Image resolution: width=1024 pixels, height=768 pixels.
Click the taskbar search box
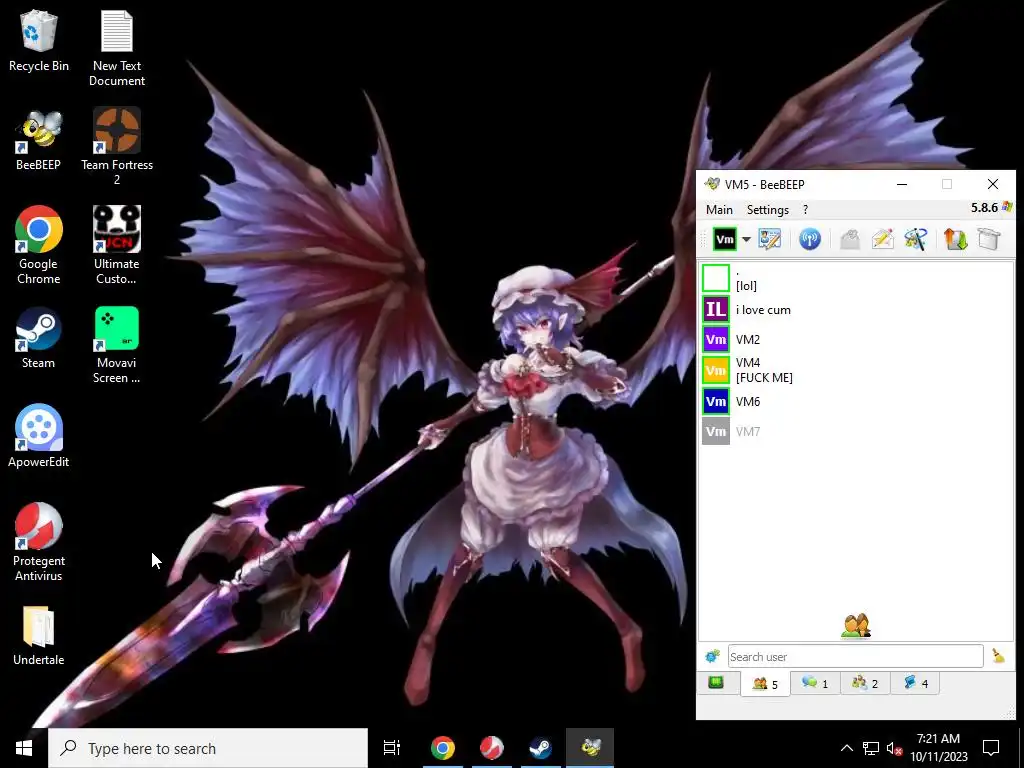tap(208, 748)
